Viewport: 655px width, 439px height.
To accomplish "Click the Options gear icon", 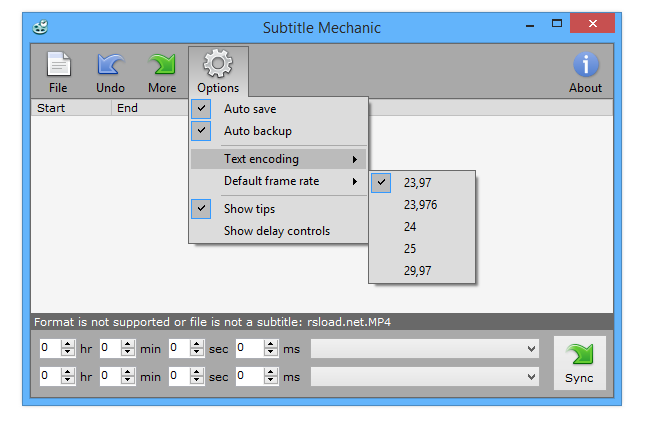I will coord(217,66).
